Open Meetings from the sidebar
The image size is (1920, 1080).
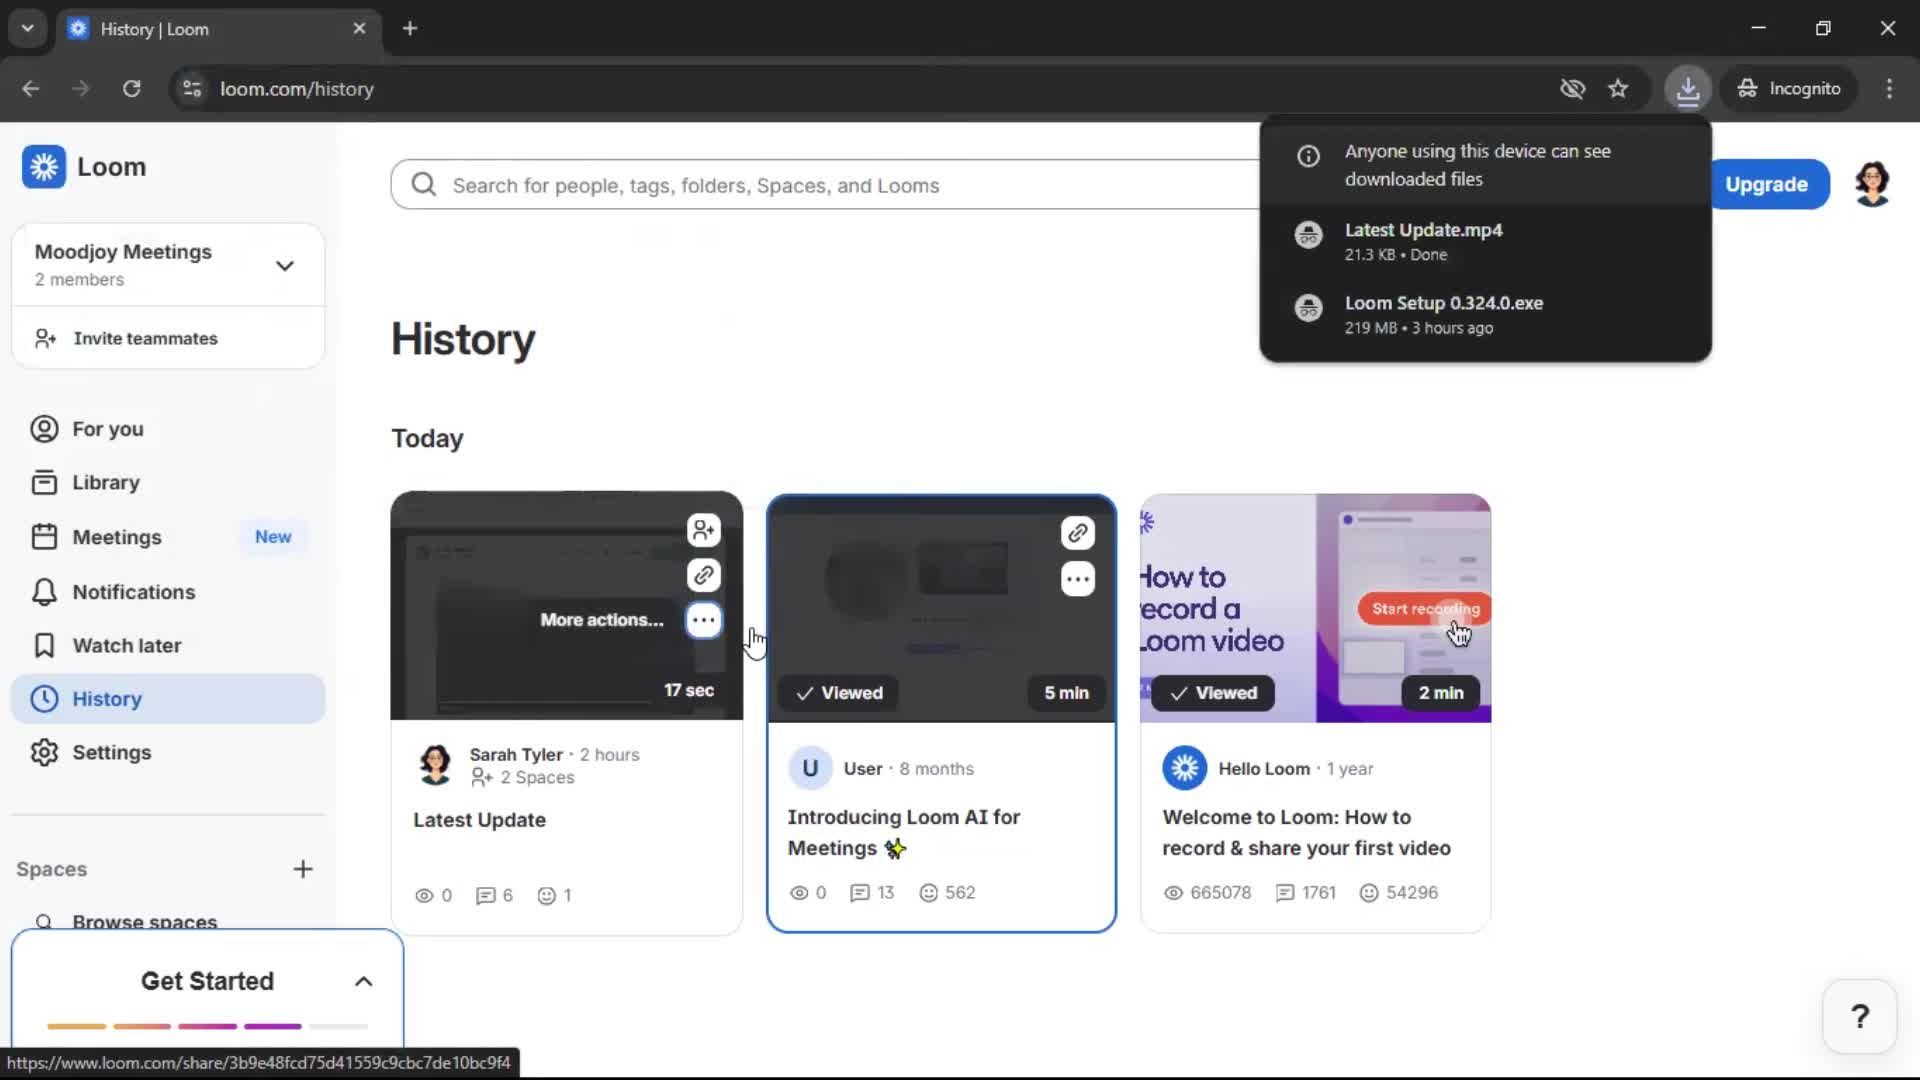point(117,536)
